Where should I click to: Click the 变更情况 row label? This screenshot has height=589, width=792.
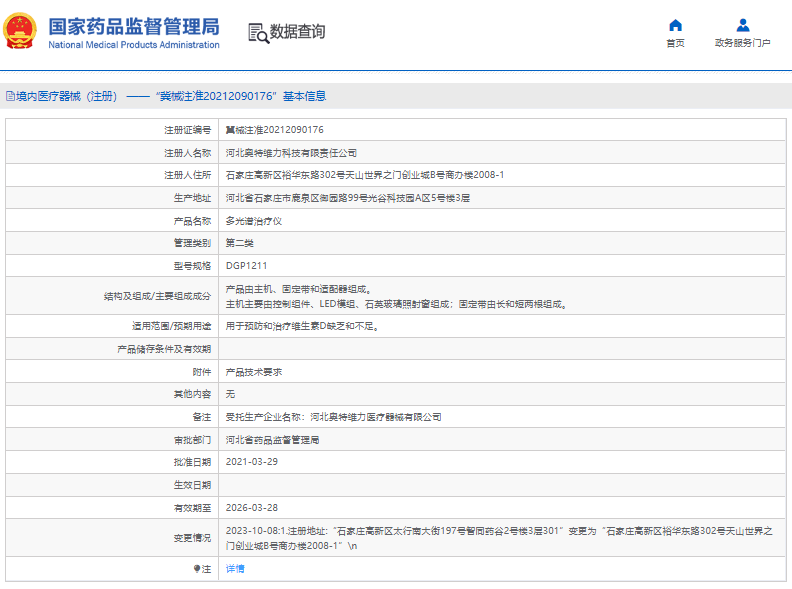pyautogui.click(x=192, y=538)
